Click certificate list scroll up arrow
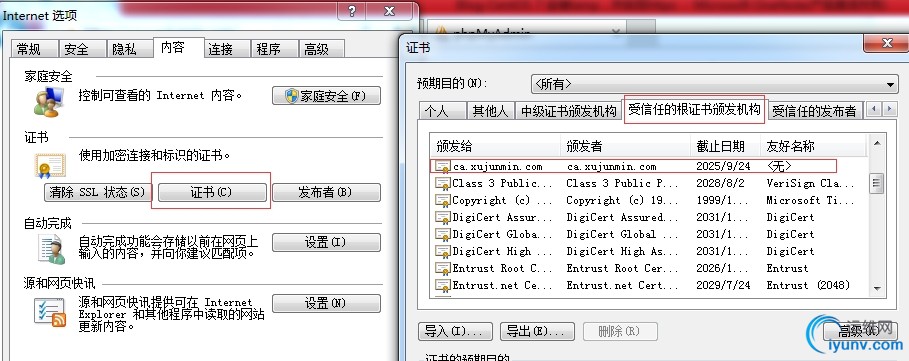Screen dimensions: 909x361 (x=876, y=143)
